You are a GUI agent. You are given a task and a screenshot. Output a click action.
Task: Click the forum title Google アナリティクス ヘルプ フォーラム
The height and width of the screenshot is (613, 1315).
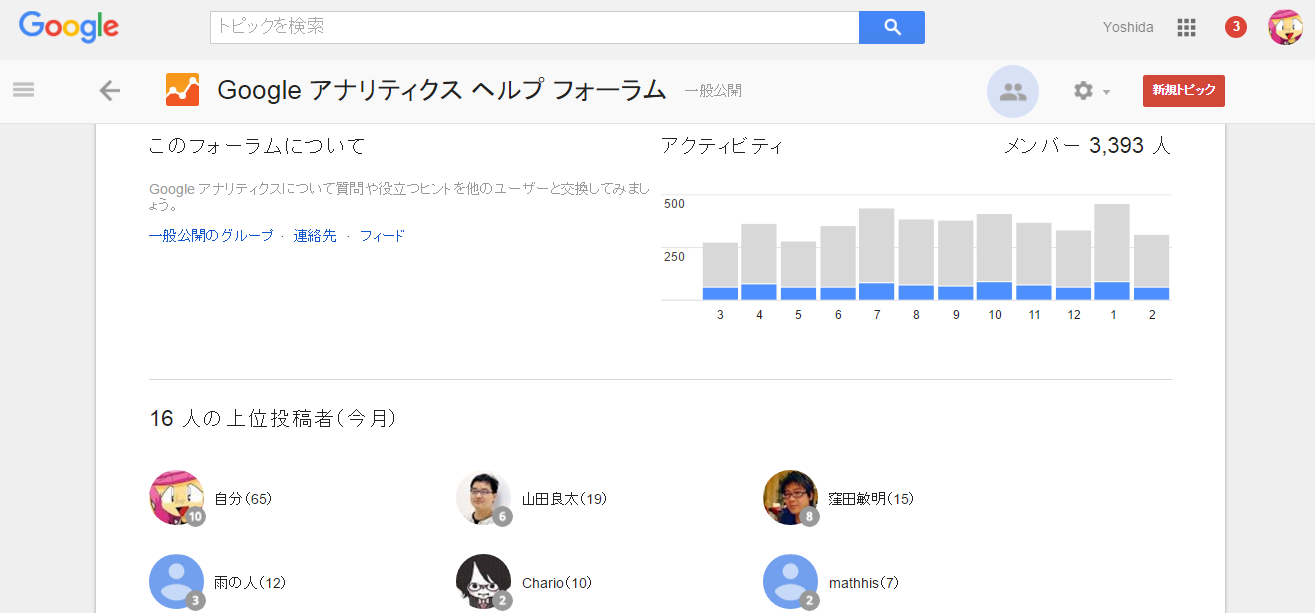point(441,90)
